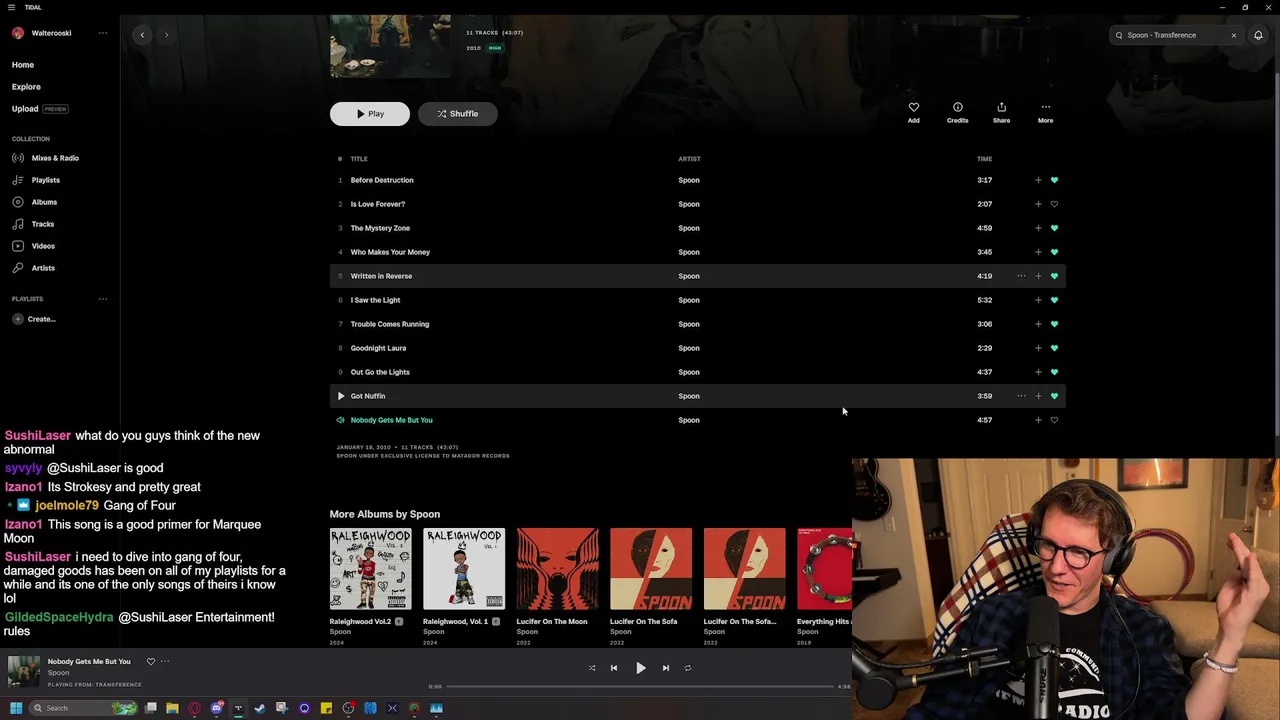Open Playlists in the collection
Viewport: 1280px width, 720px height.
36,180
